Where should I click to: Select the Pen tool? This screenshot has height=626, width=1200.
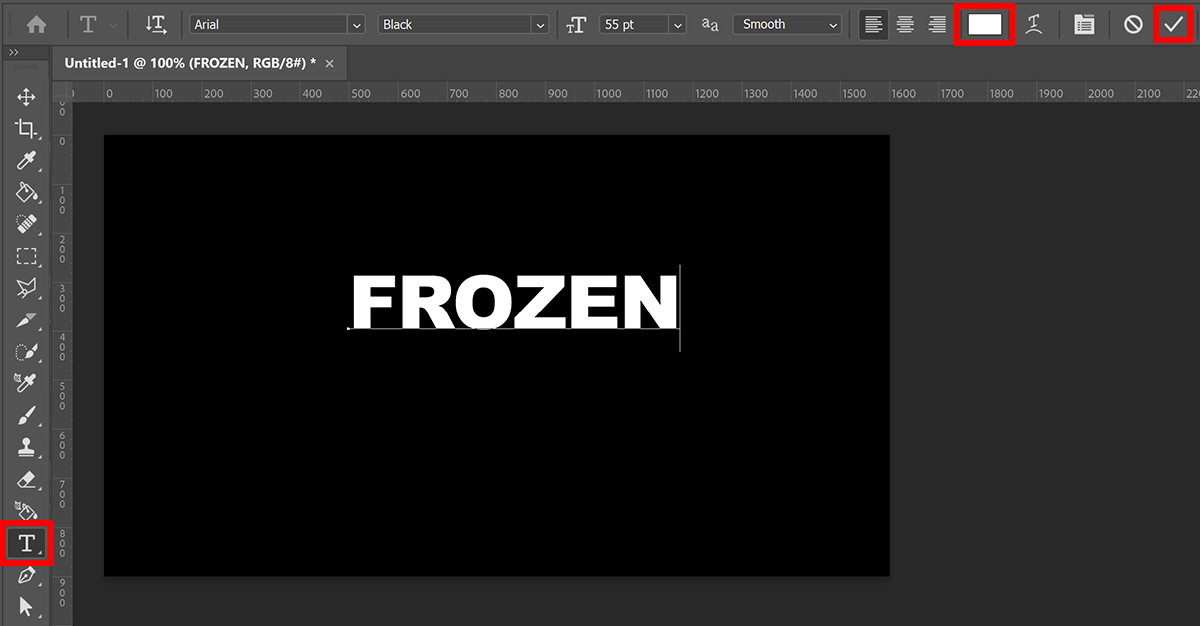point(26,575)
